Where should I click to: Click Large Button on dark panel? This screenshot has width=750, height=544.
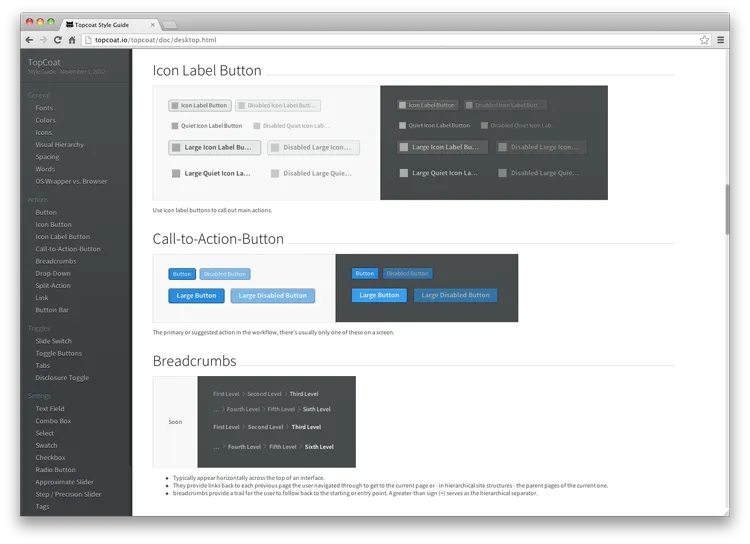coord(379,295)
